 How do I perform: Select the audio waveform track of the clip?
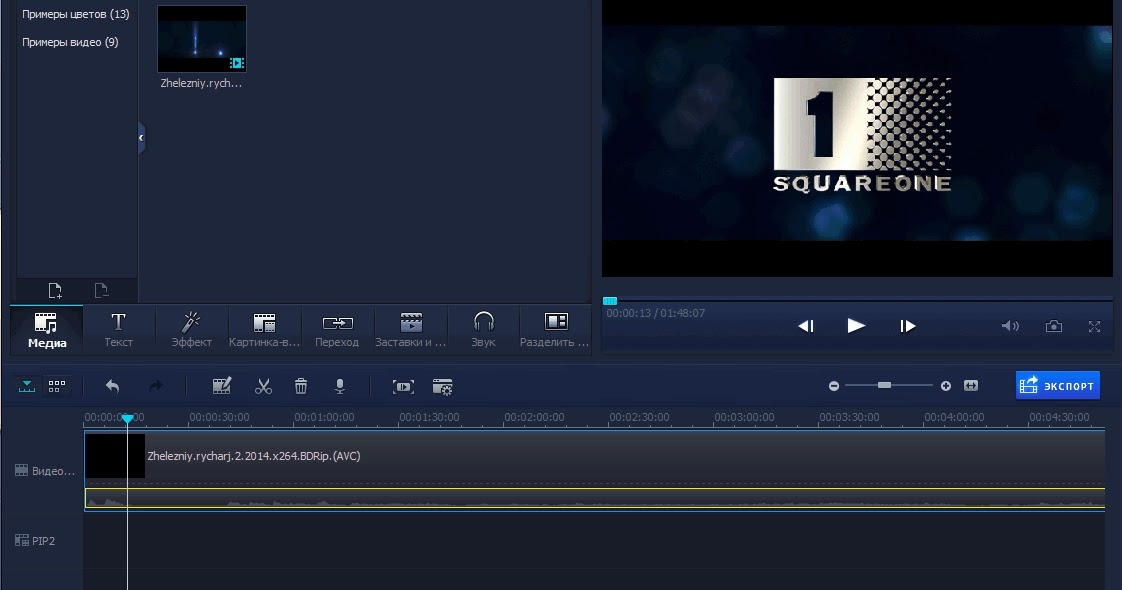[595, 498]
